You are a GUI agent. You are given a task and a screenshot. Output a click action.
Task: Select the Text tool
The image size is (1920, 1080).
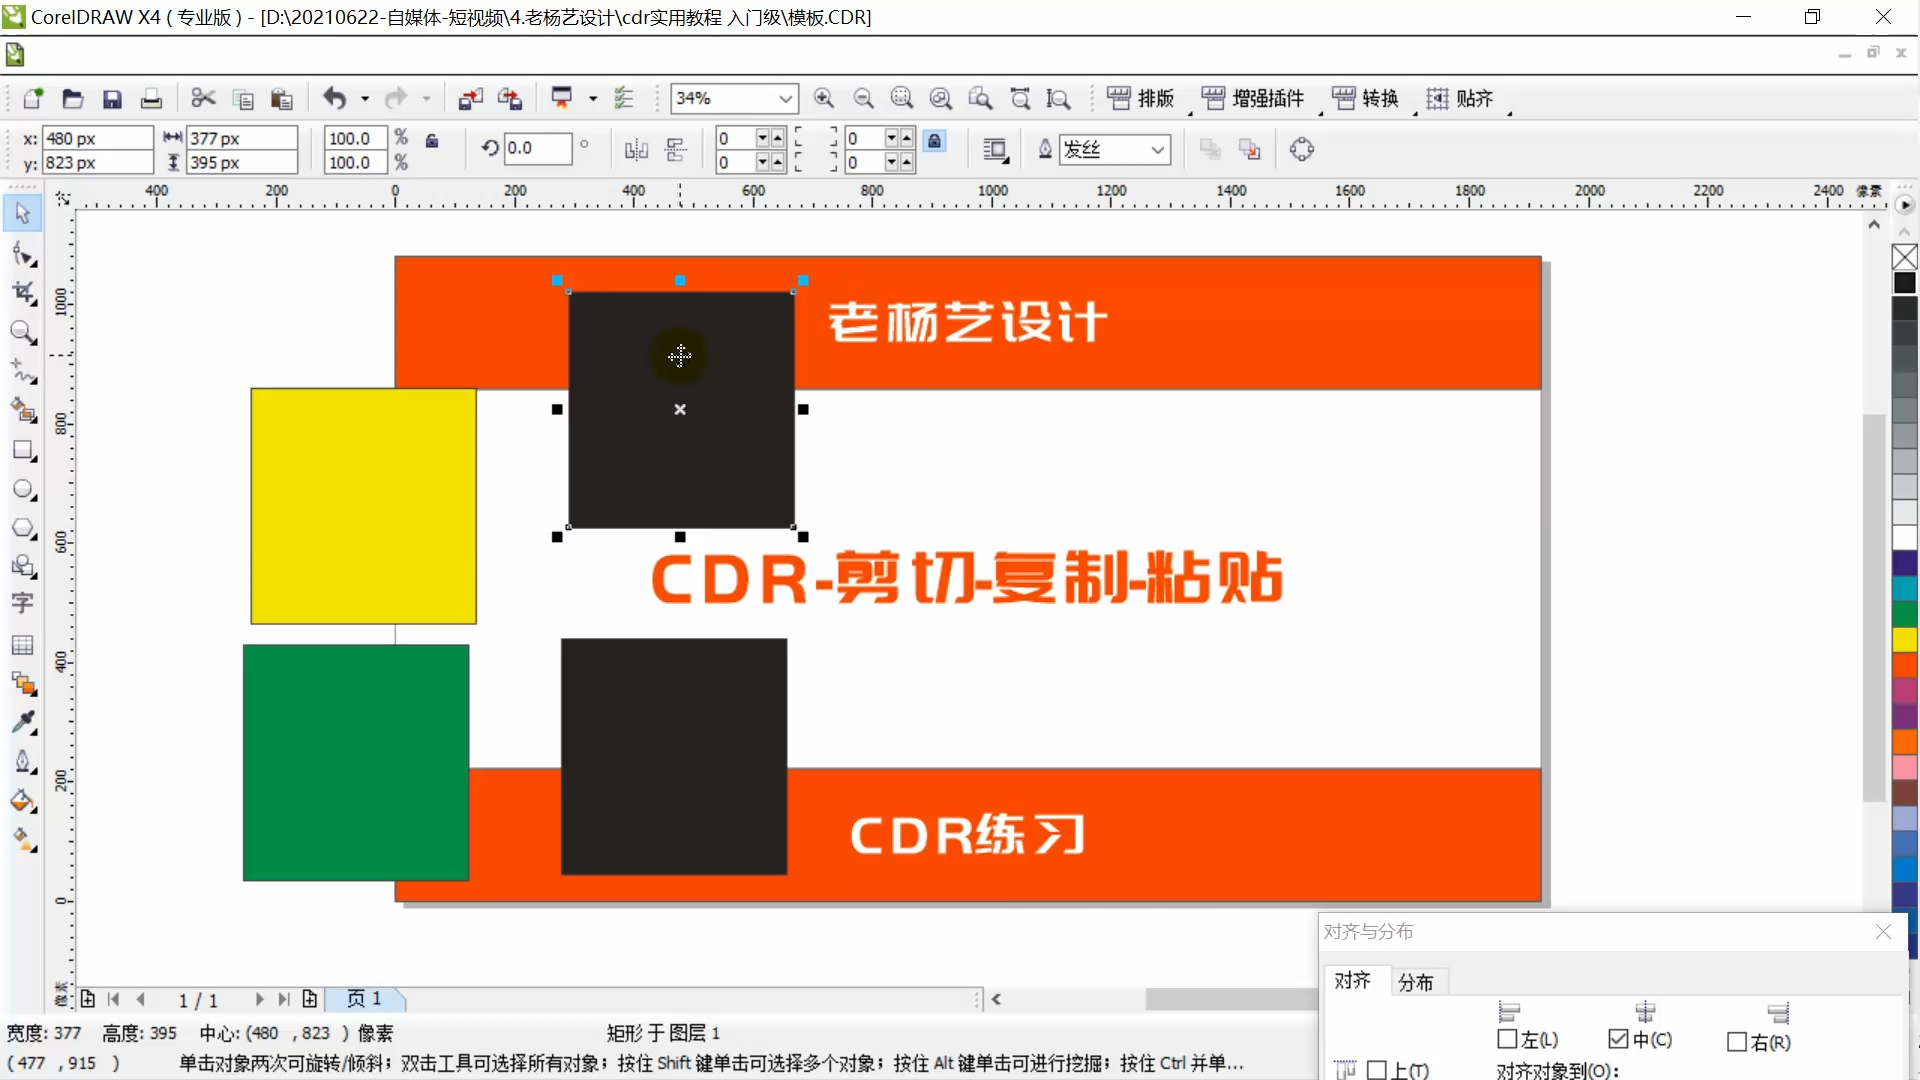24,602
